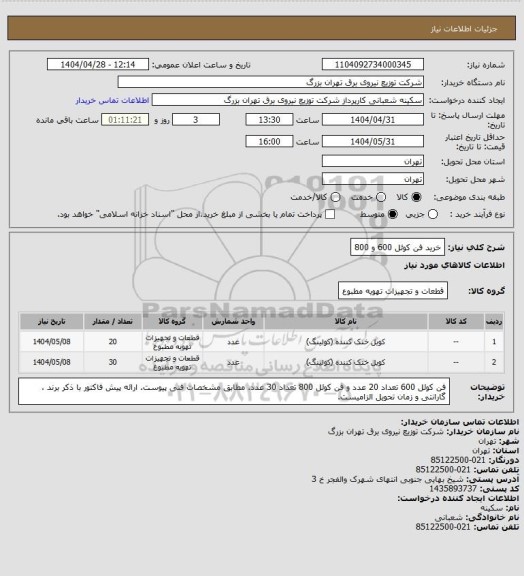The image size is (524, 576).
Task: Click the response deadline date 1404/04/31
Action: tap(373, 120)
